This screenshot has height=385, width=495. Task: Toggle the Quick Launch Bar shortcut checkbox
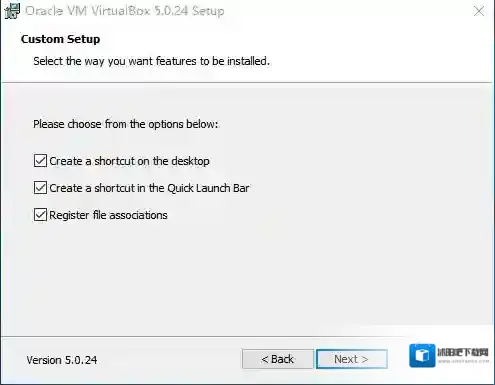pos(40,188)
